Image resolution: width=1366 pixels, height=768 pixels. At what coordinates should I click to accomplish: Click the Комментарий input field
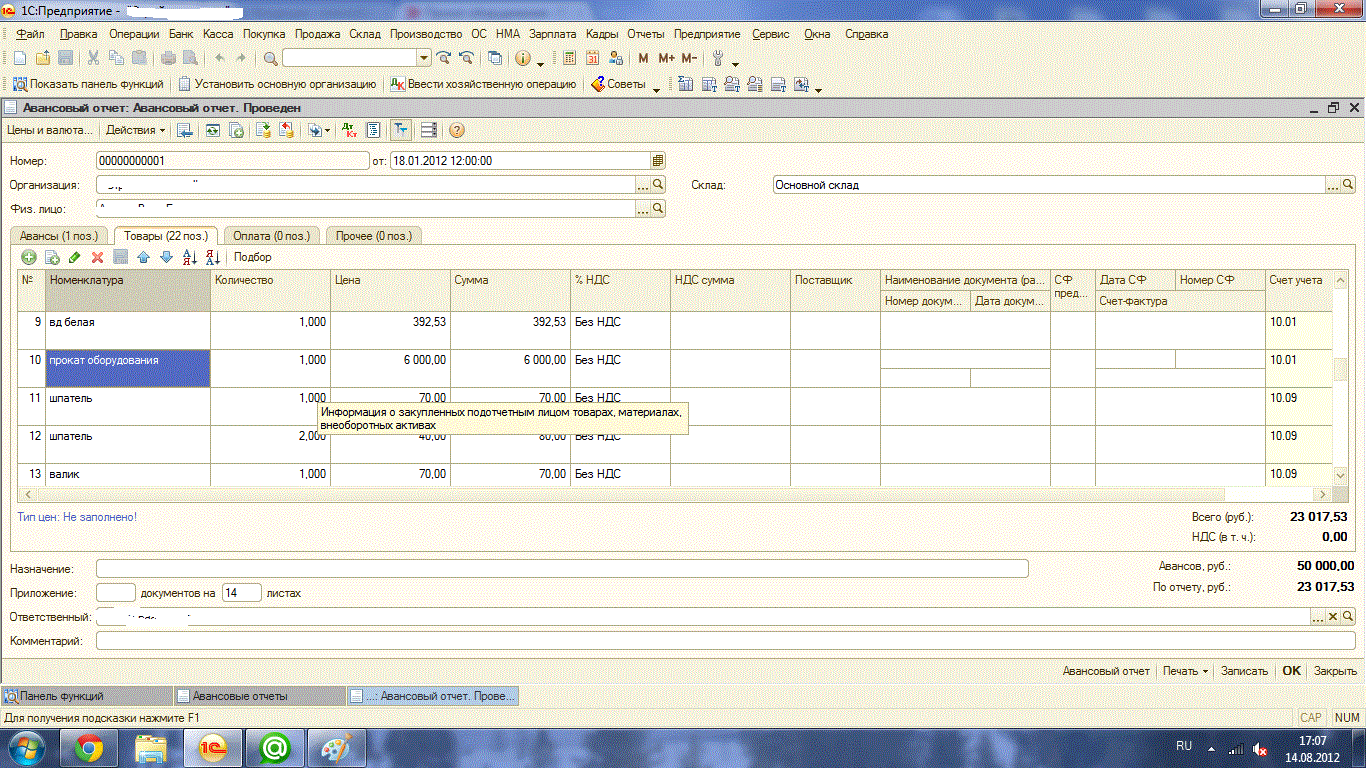[726, 641]
